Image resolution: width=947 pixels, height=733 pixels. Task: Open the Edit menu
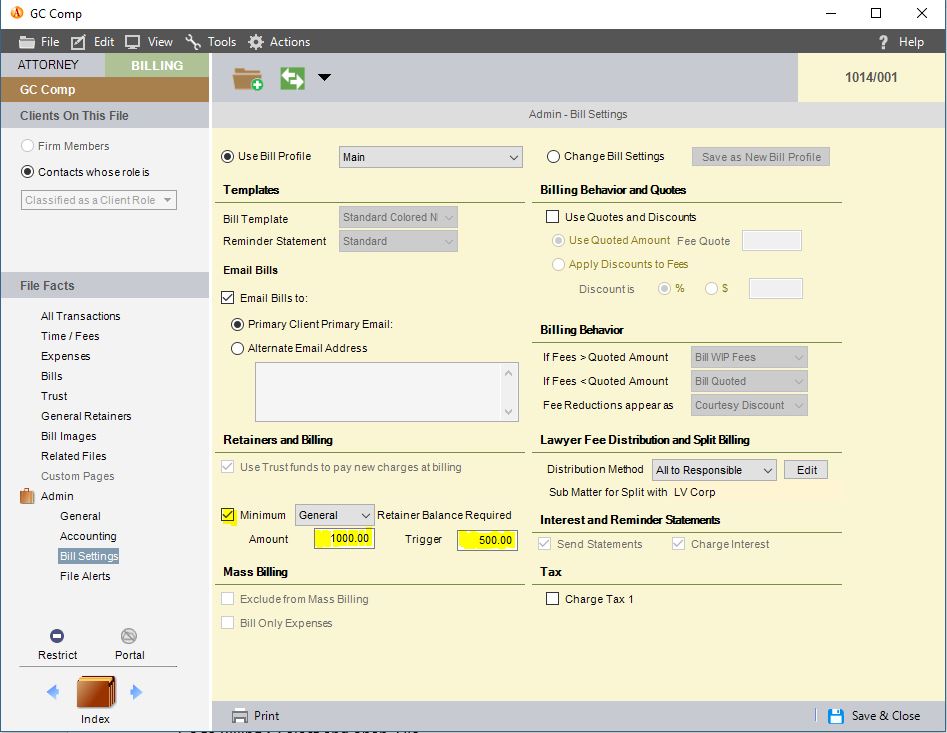(104, 42)
